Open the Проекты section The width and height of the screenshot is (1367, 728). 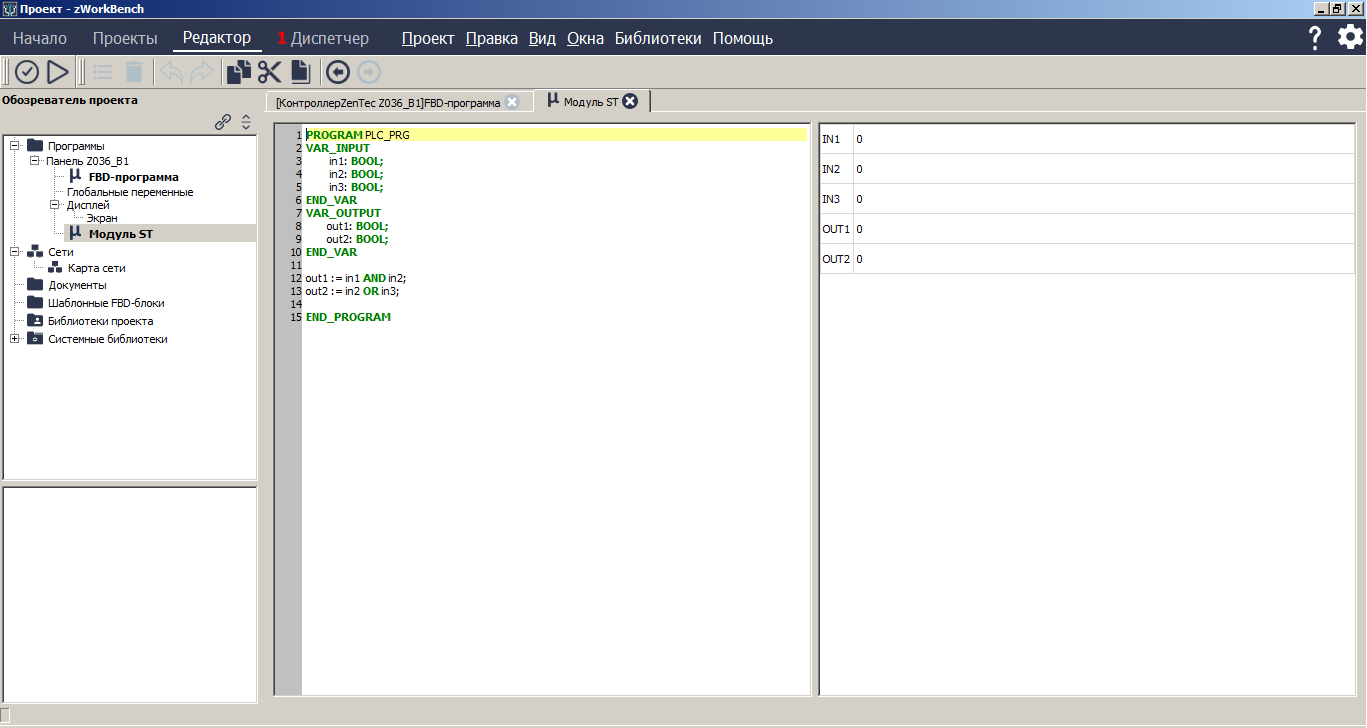pos(125,39)
